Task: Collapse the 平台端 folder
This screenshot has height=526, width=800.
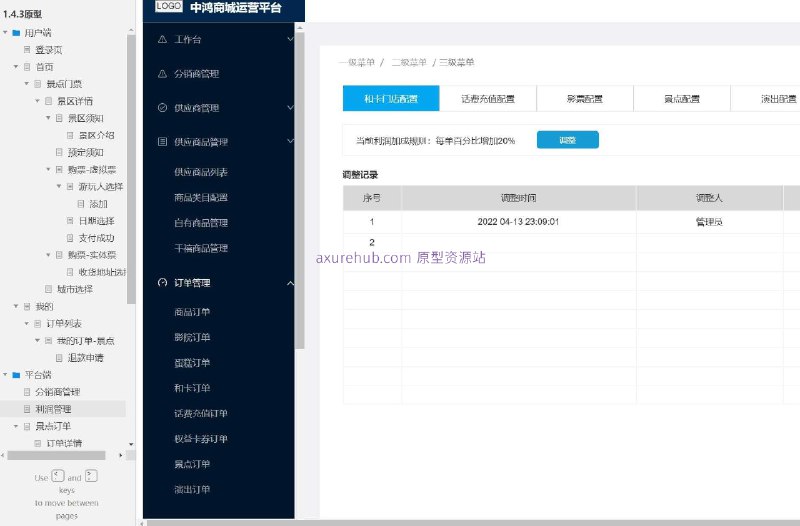Action: (x=5, y=375)
